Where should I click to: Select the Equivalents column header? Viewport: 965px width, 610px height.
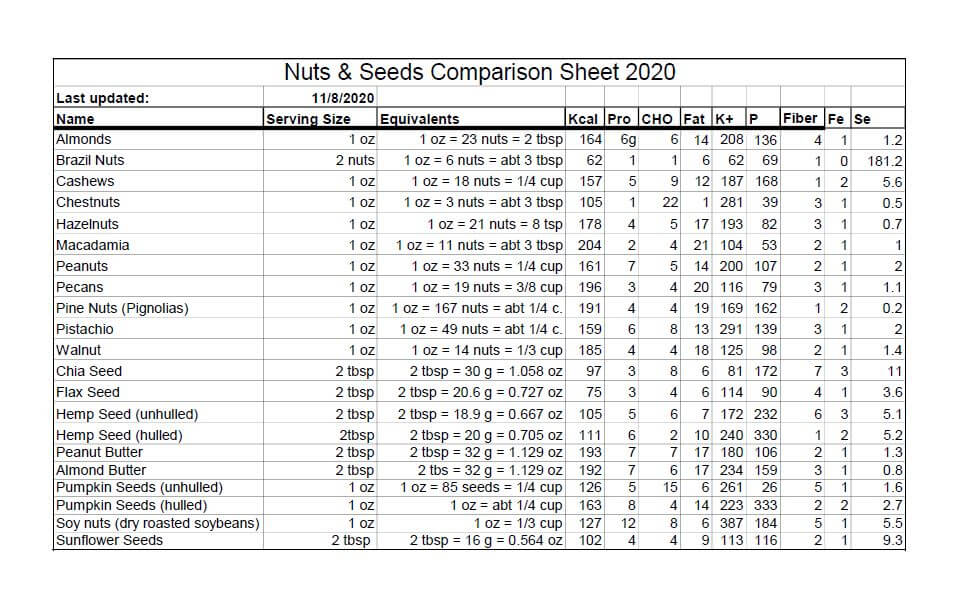tap(420, 119)
